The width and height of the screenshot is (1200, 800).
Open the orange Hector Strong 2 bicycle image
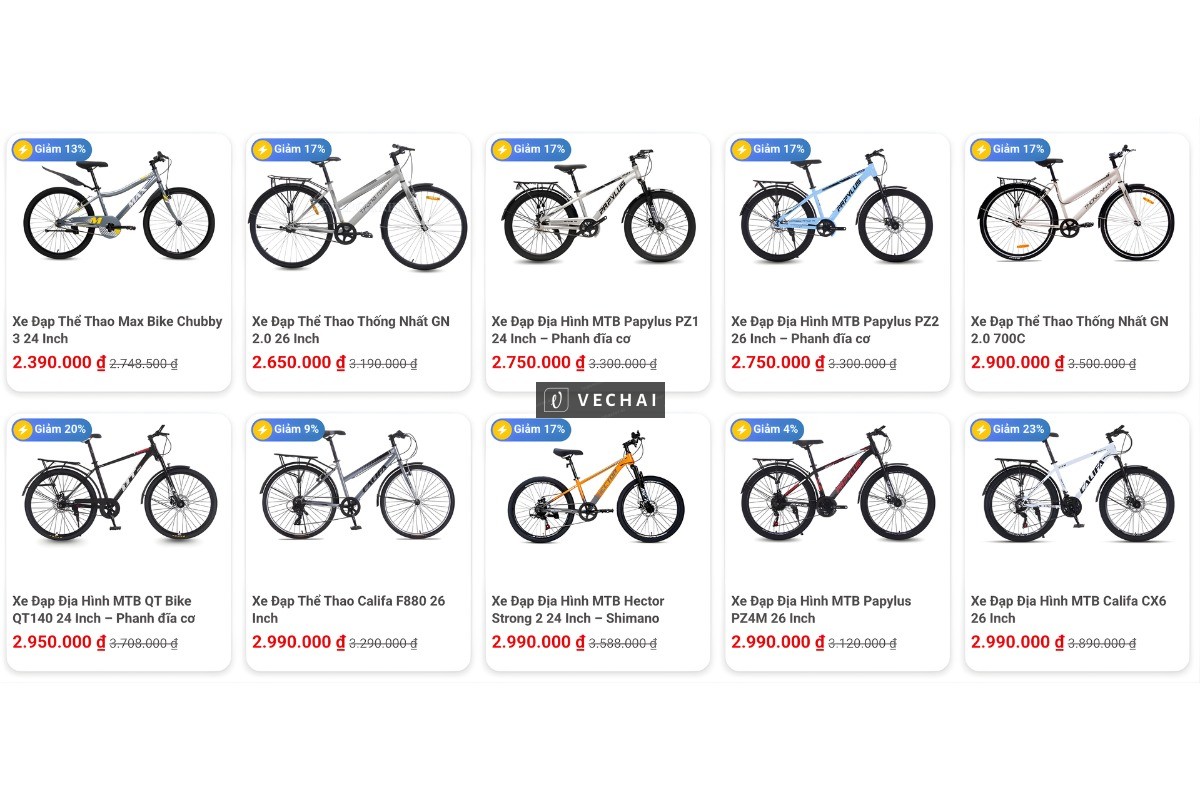coord(597,490)
